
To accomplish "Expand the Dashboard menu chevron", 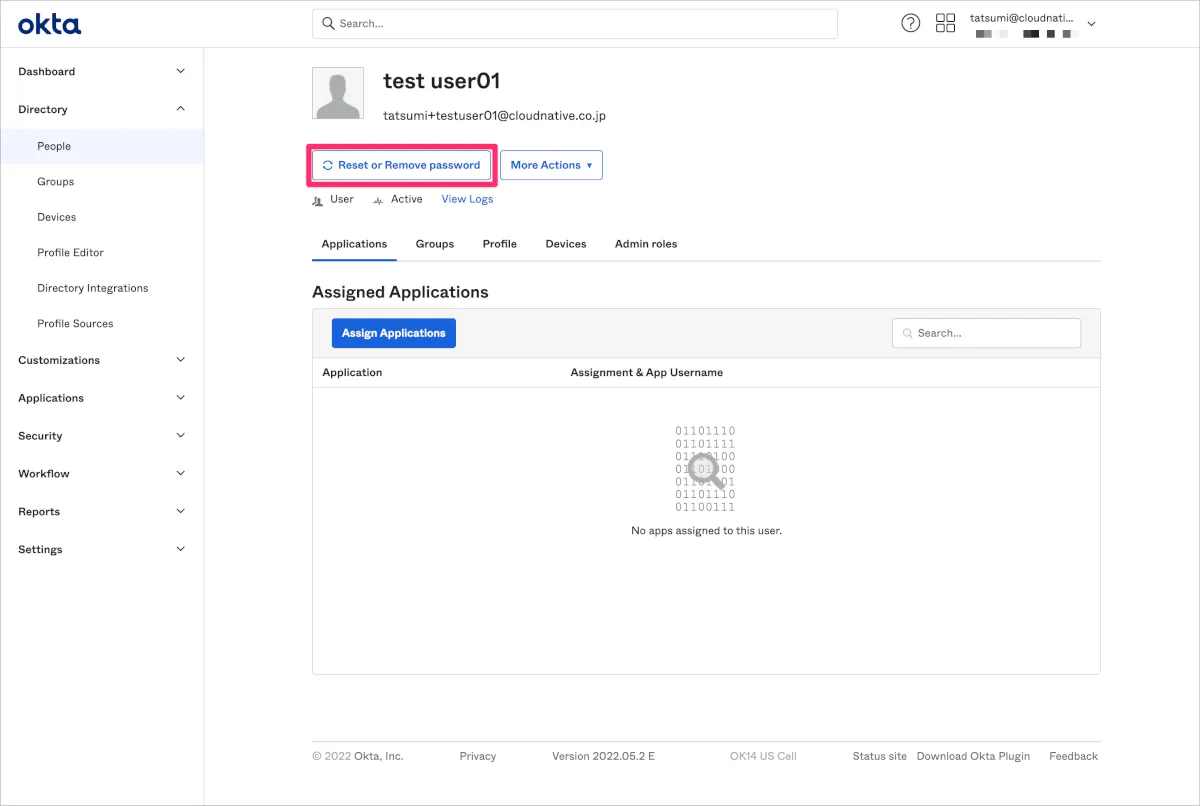I will 180,72.
